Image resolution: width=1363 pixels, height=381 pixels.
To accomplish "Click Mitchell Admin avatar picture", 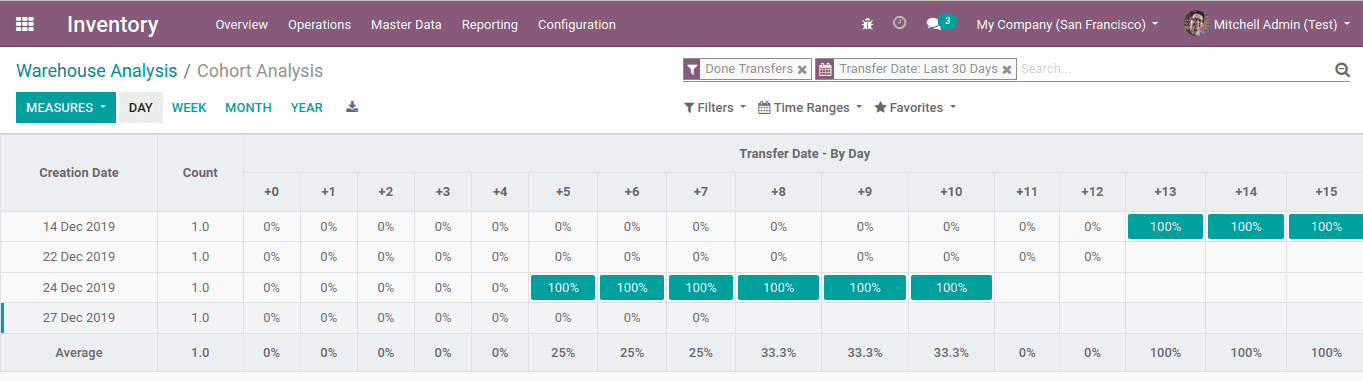I will point(1196,24).
